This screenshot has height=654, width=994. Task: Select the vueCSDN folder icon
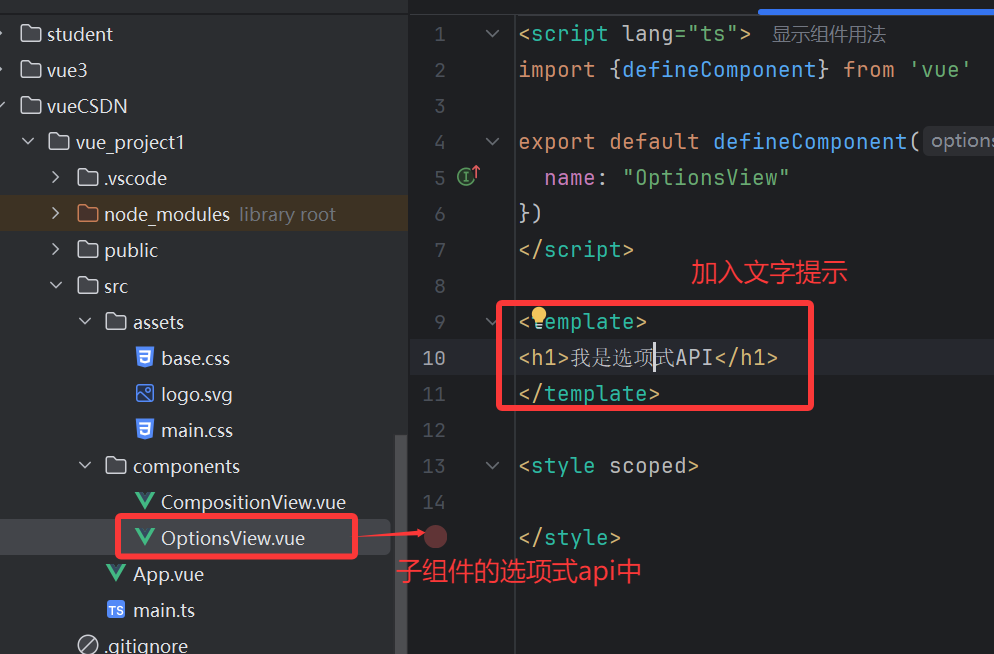[x=30, y=105]
